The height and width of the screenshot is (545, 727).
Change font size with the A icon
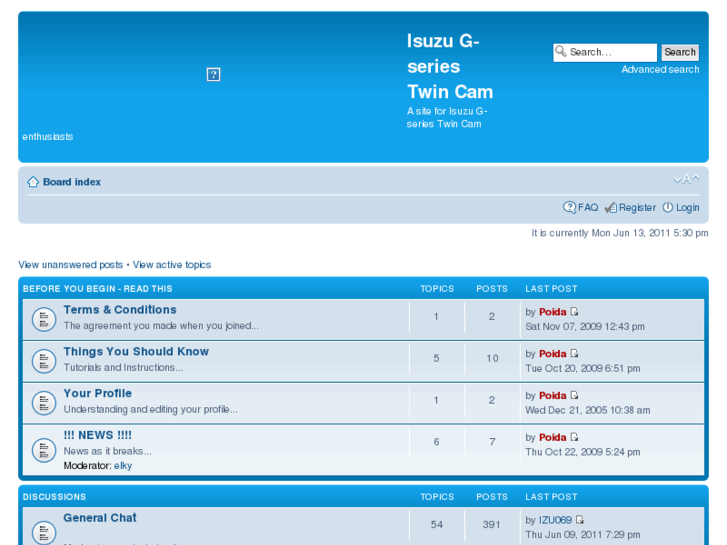[x=686, y=179]
